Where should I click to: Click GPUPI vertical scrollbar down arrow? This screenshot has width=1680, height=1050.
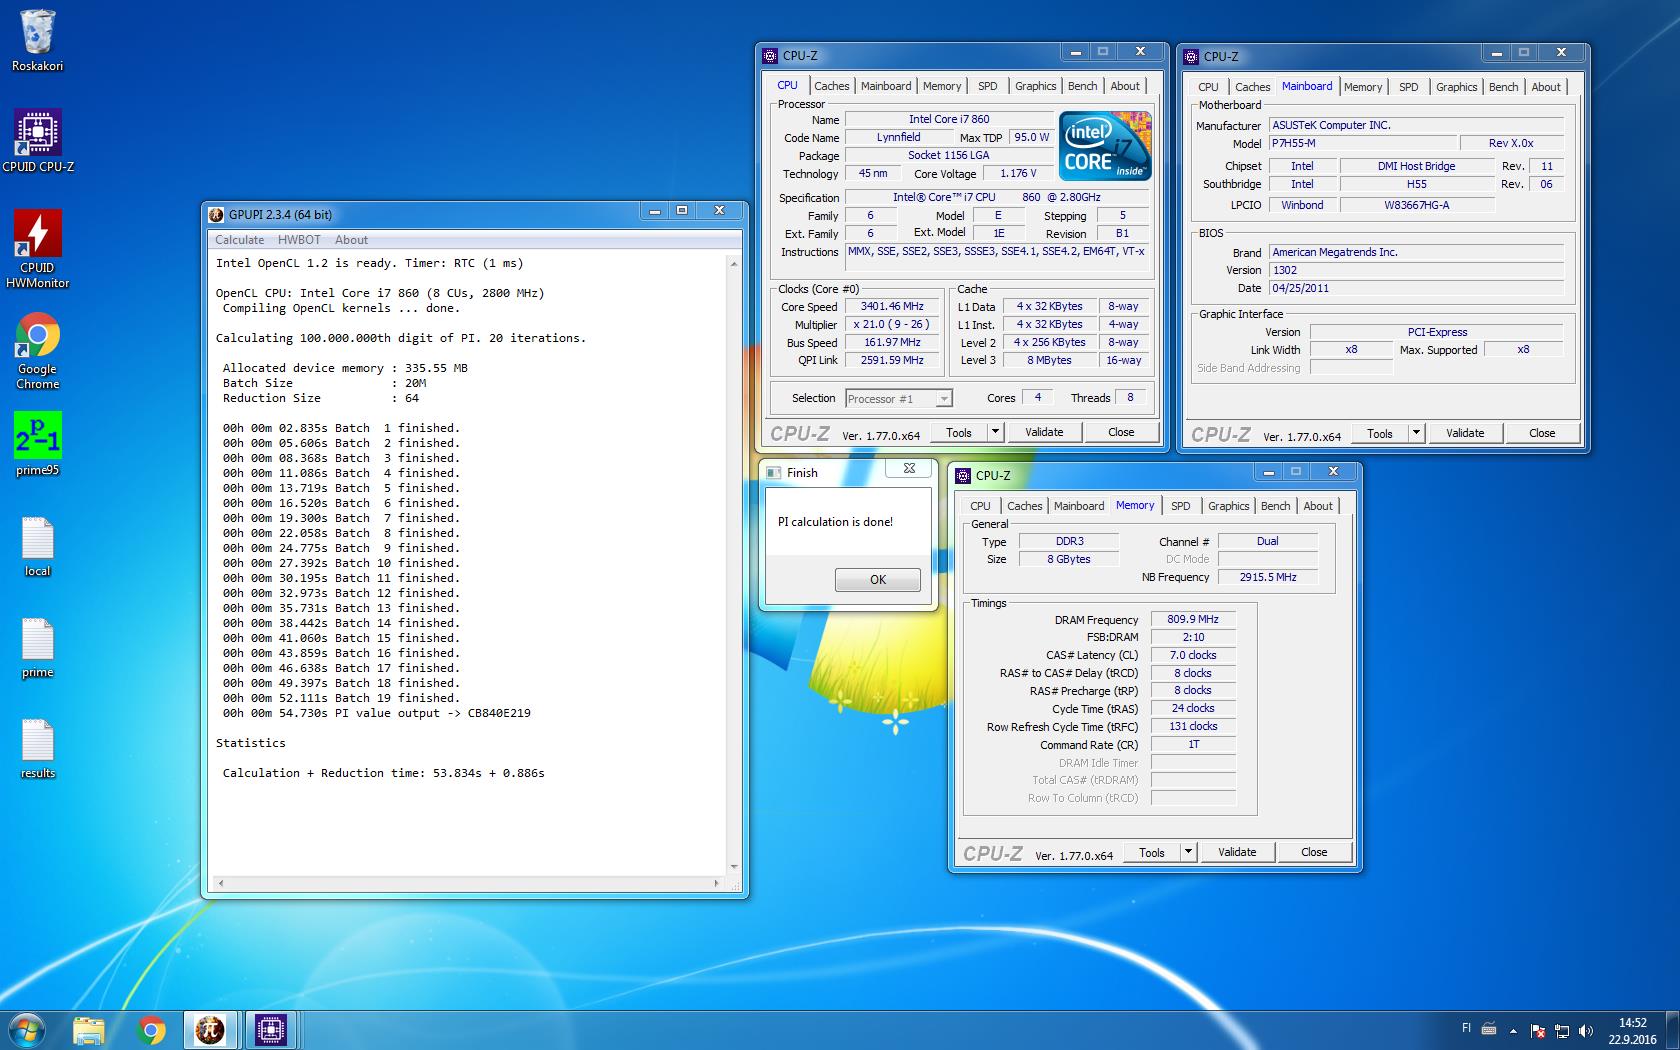(734, 867)
